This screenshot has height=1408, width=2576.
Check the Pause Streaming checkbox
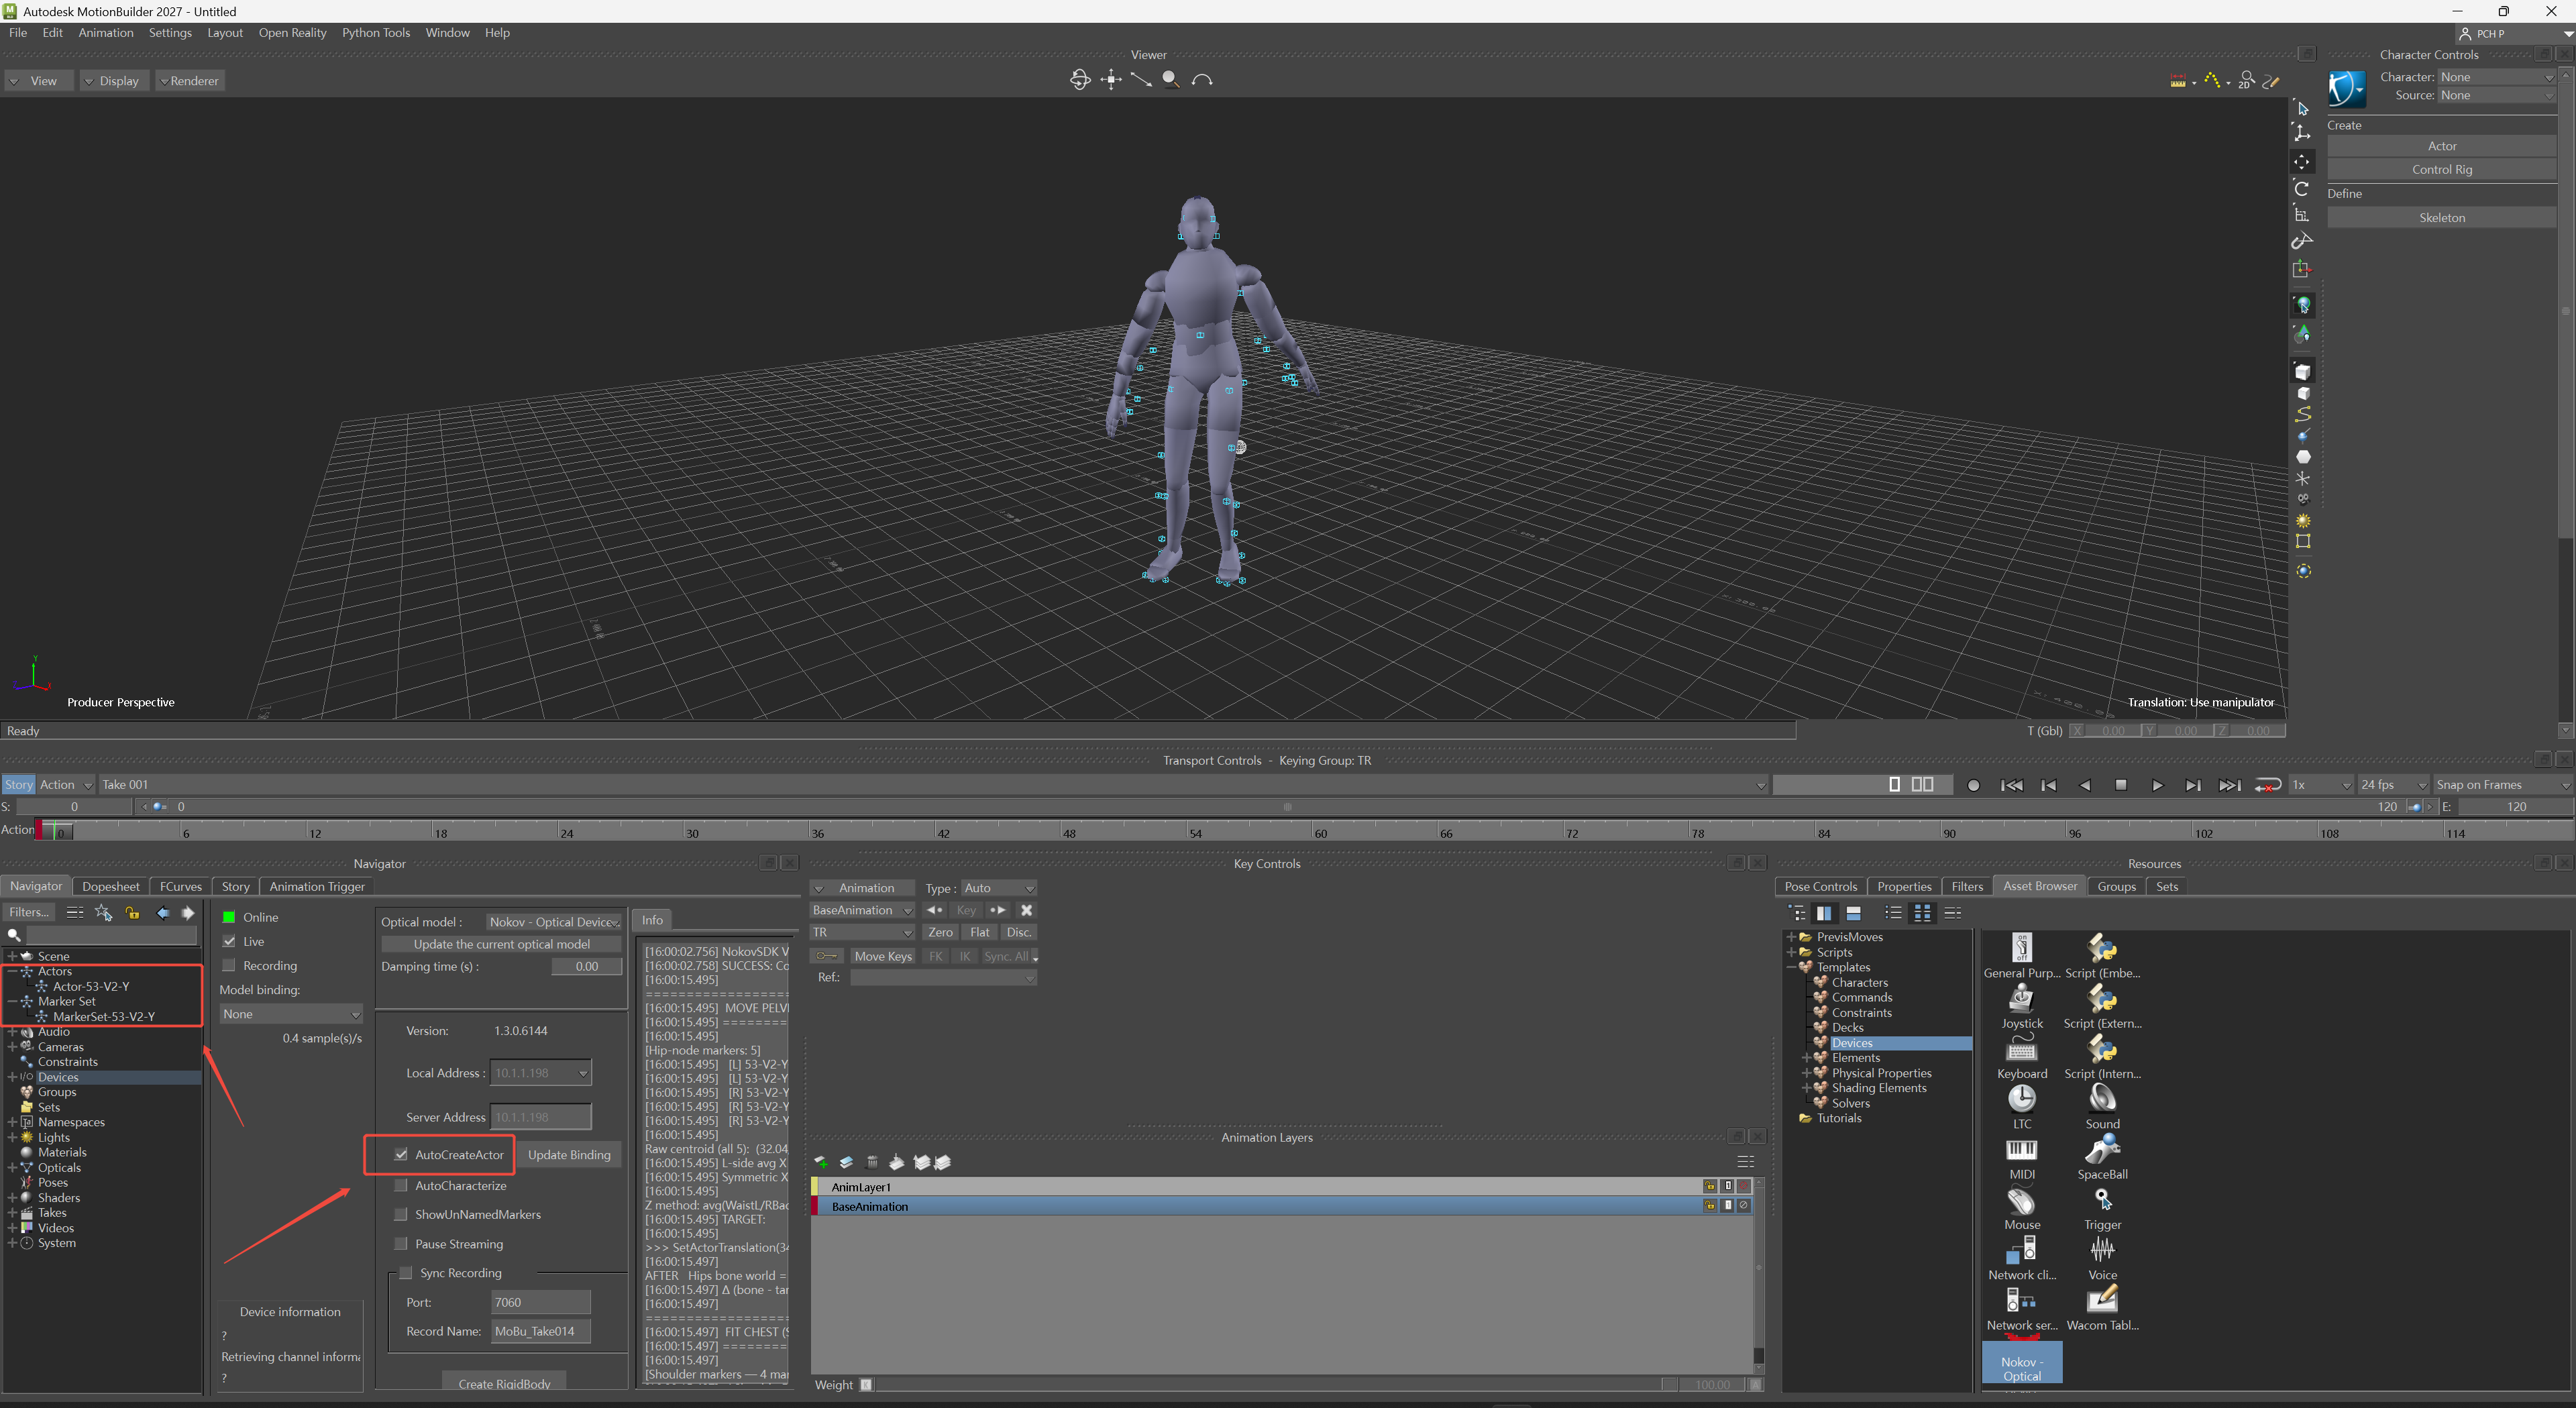click(401, 1244)
